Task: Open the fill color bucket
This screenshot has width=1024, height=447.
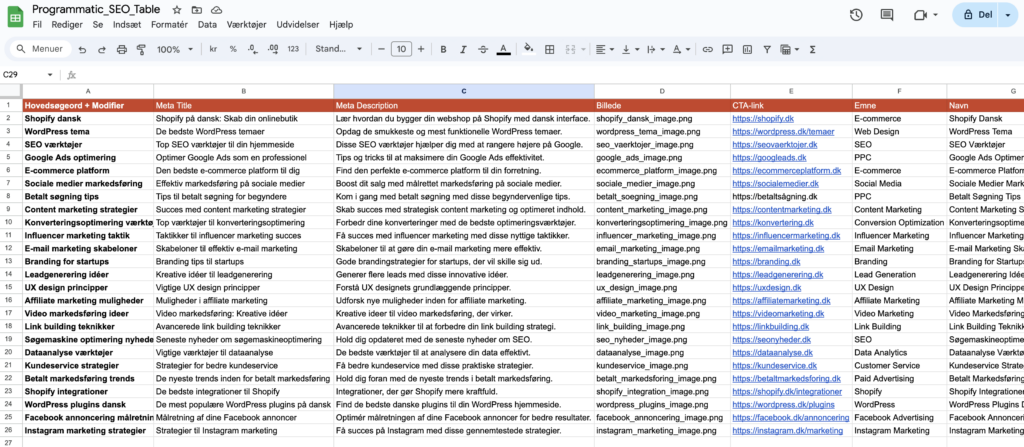Action: point(529,49)
